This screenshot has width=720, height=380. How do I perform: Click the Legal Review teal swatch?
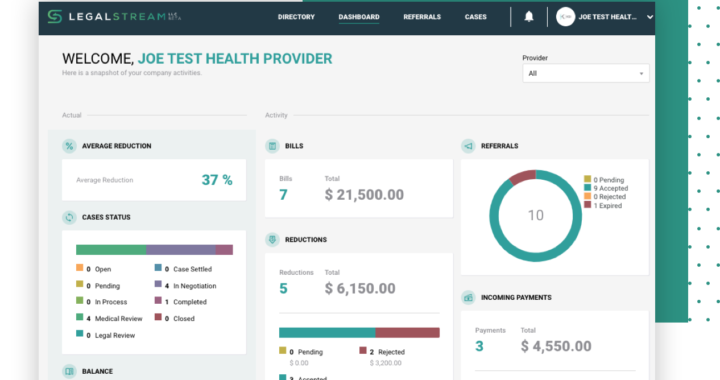pyautogui.click(x=79, y=334)
